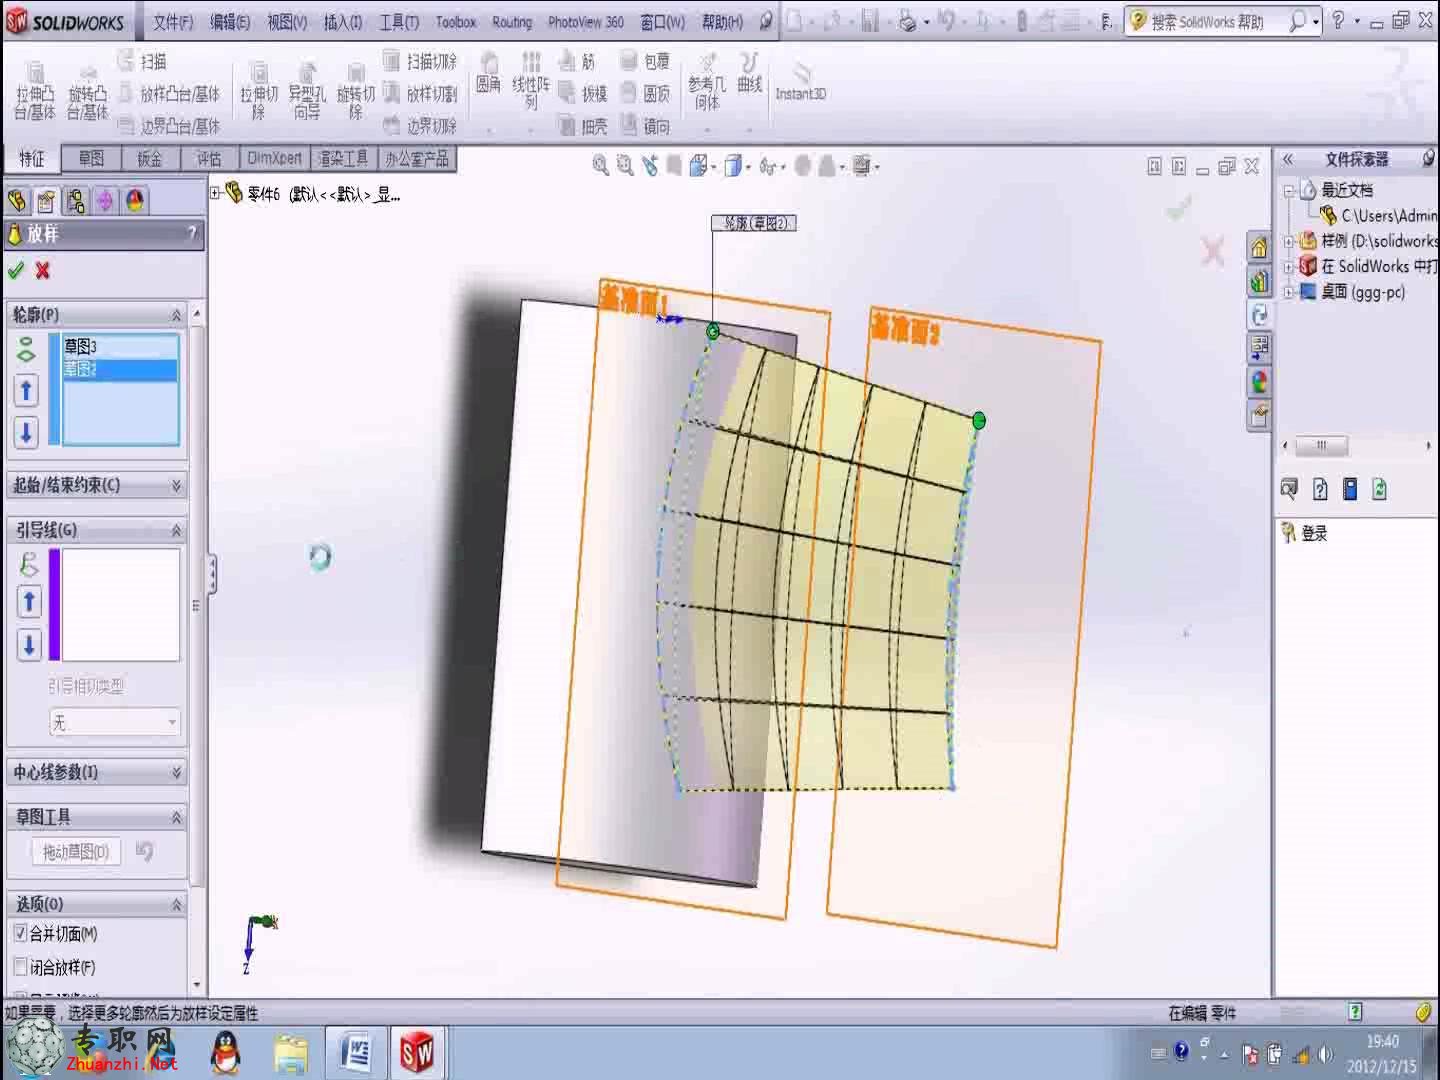Image resolution: width=1440 pixels, height=1080 pixels.
Task: Select the Dome (圆顶) tool
Action: (645, 93)
